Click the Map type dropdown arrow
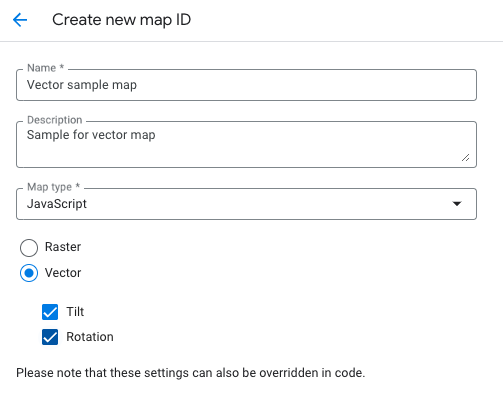The height and width of the screenshot is (414, 503). tap(457, 204)
